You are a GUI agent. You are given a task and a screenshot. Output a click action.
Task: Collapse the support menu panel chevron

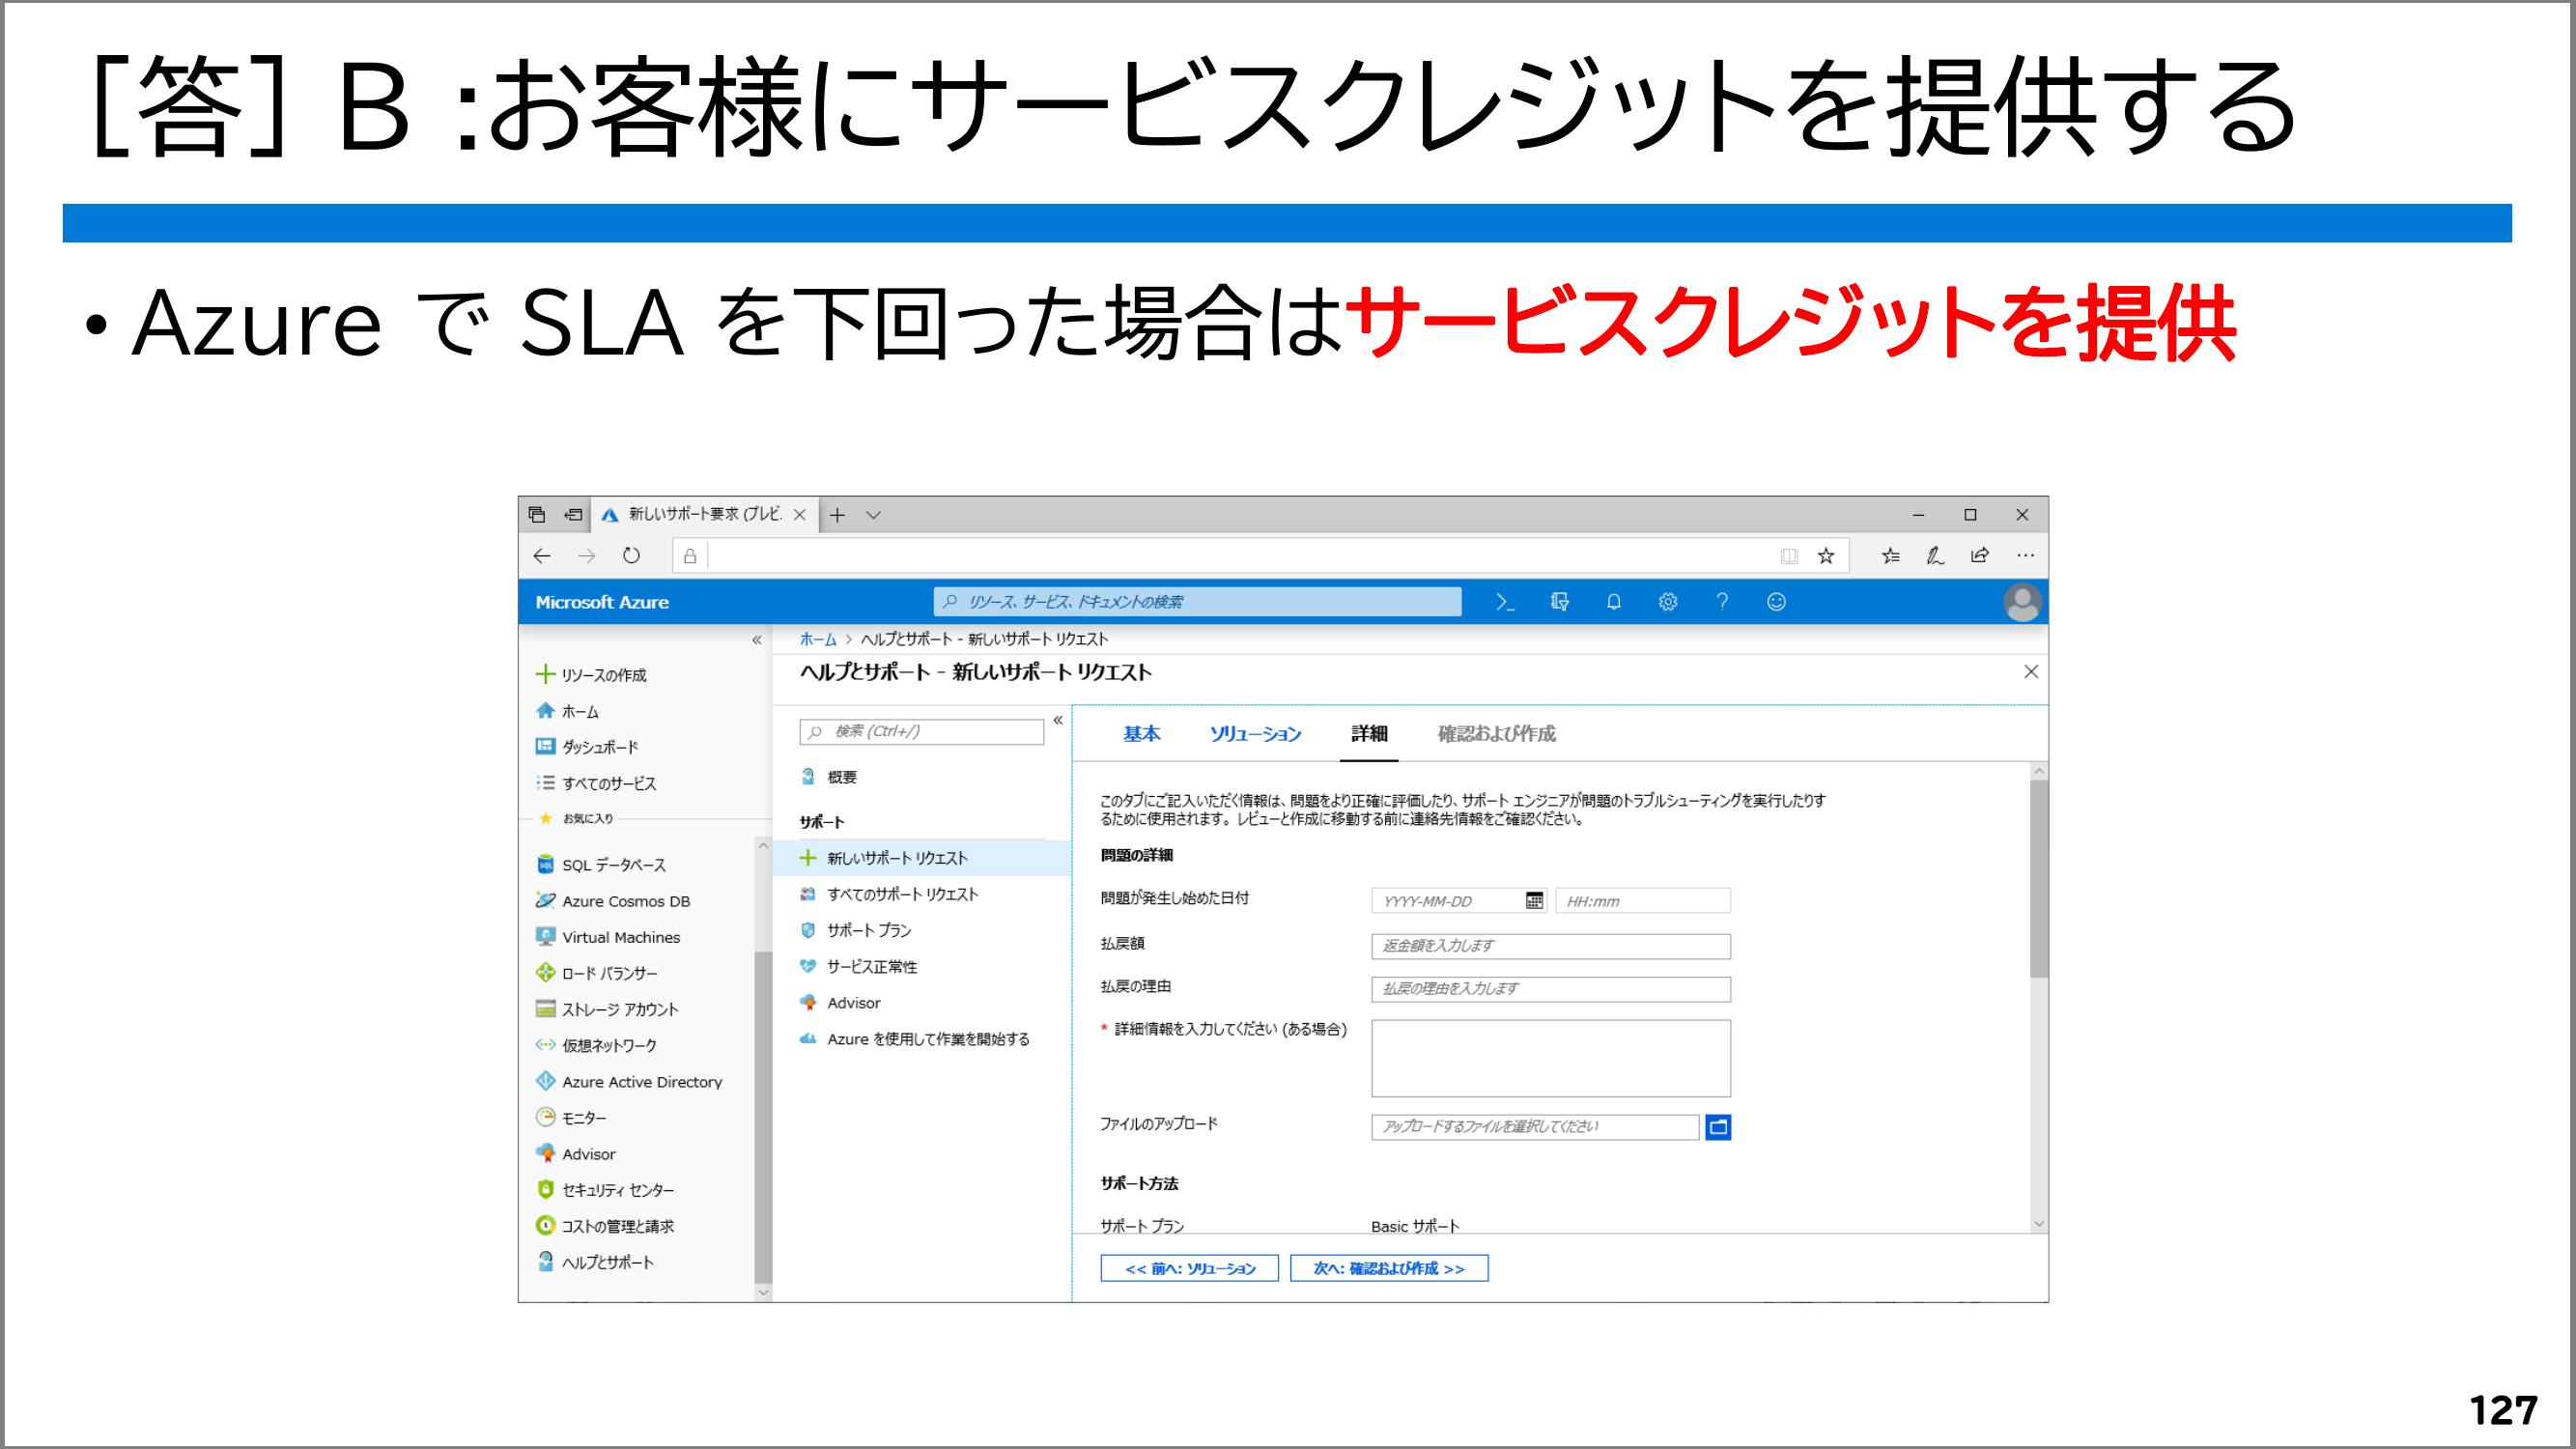[1058, 720]
